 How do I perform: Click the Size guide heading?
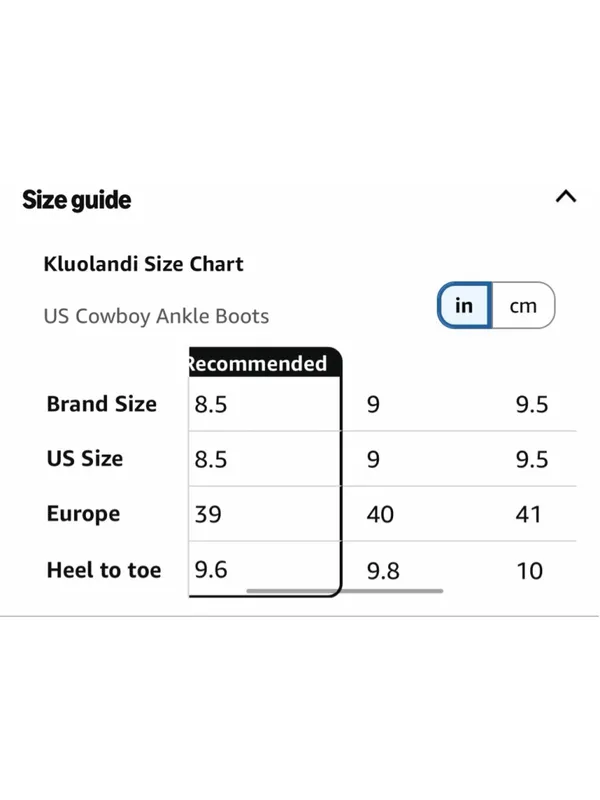pyautogui.click(x=77, y=199)
